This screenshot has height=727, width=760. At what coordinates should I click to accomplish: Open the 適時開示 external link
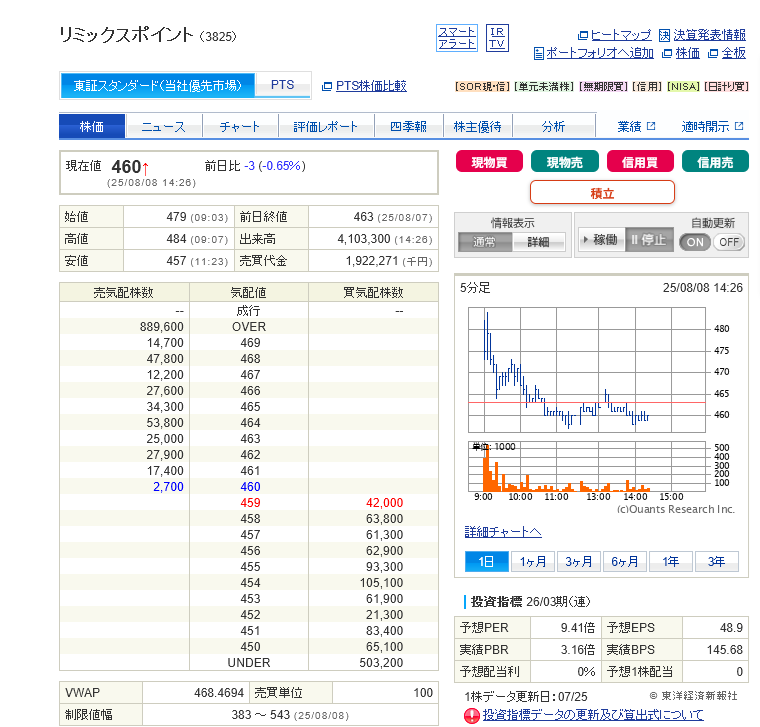click(712, 126)
